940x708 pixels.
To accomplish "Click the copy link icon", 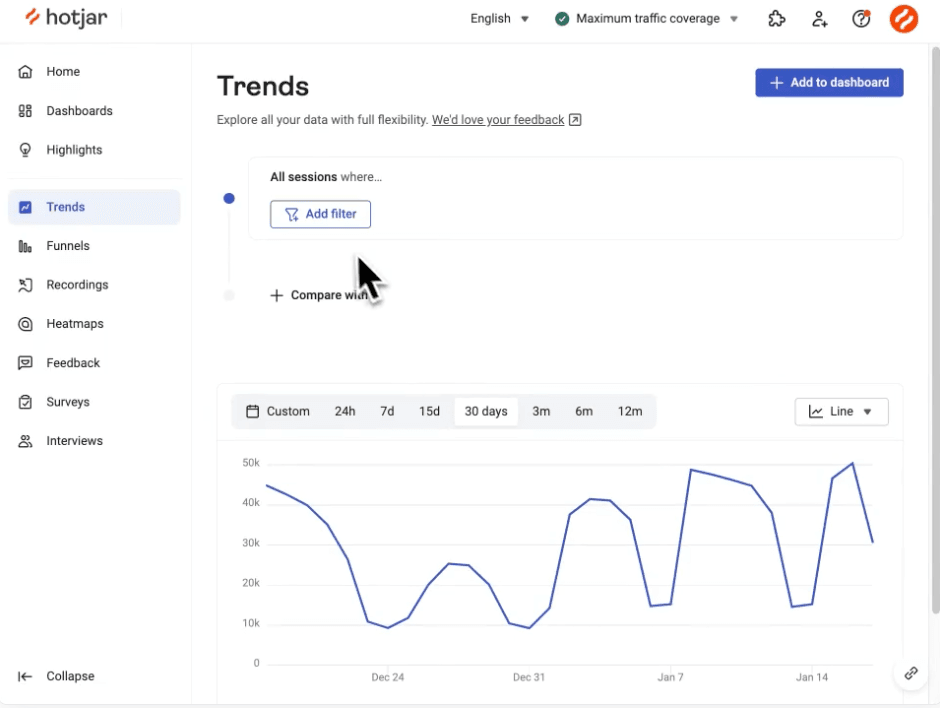I will pos(911,673).
